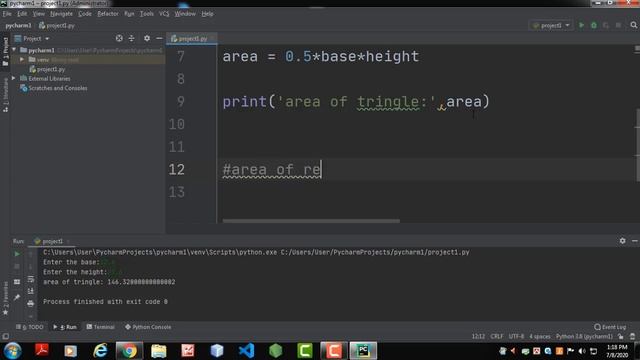
Task: Open Visual Studio Code from taskbar
Action: (247, 351)
